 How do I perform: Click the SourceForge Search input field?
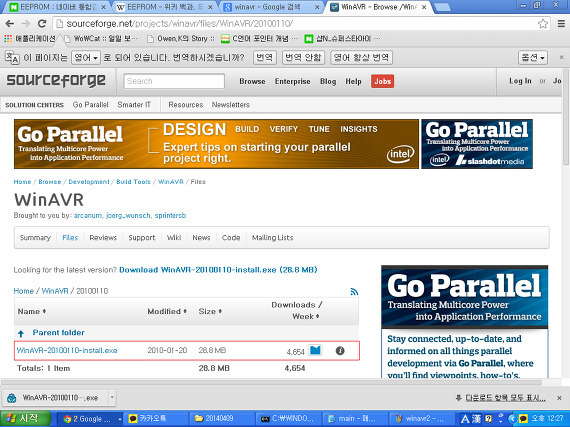pos(174,81)
